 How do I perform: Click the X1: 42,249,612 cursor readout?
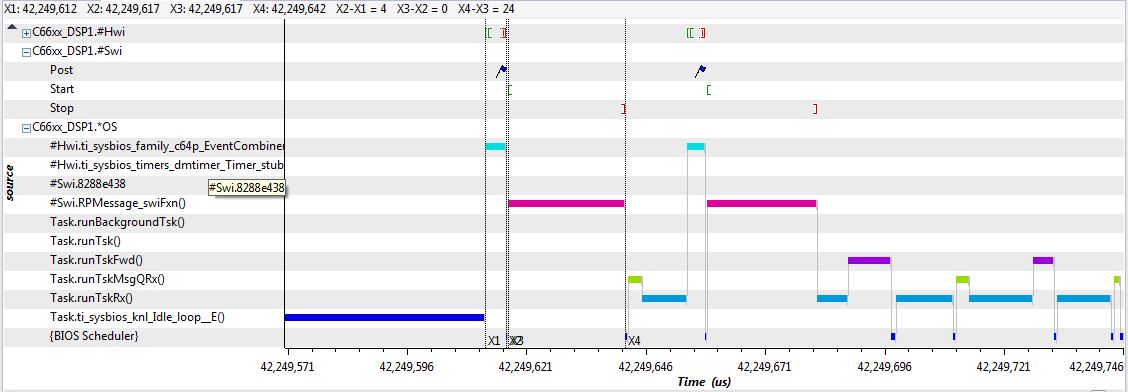click(x=40, y=9)
